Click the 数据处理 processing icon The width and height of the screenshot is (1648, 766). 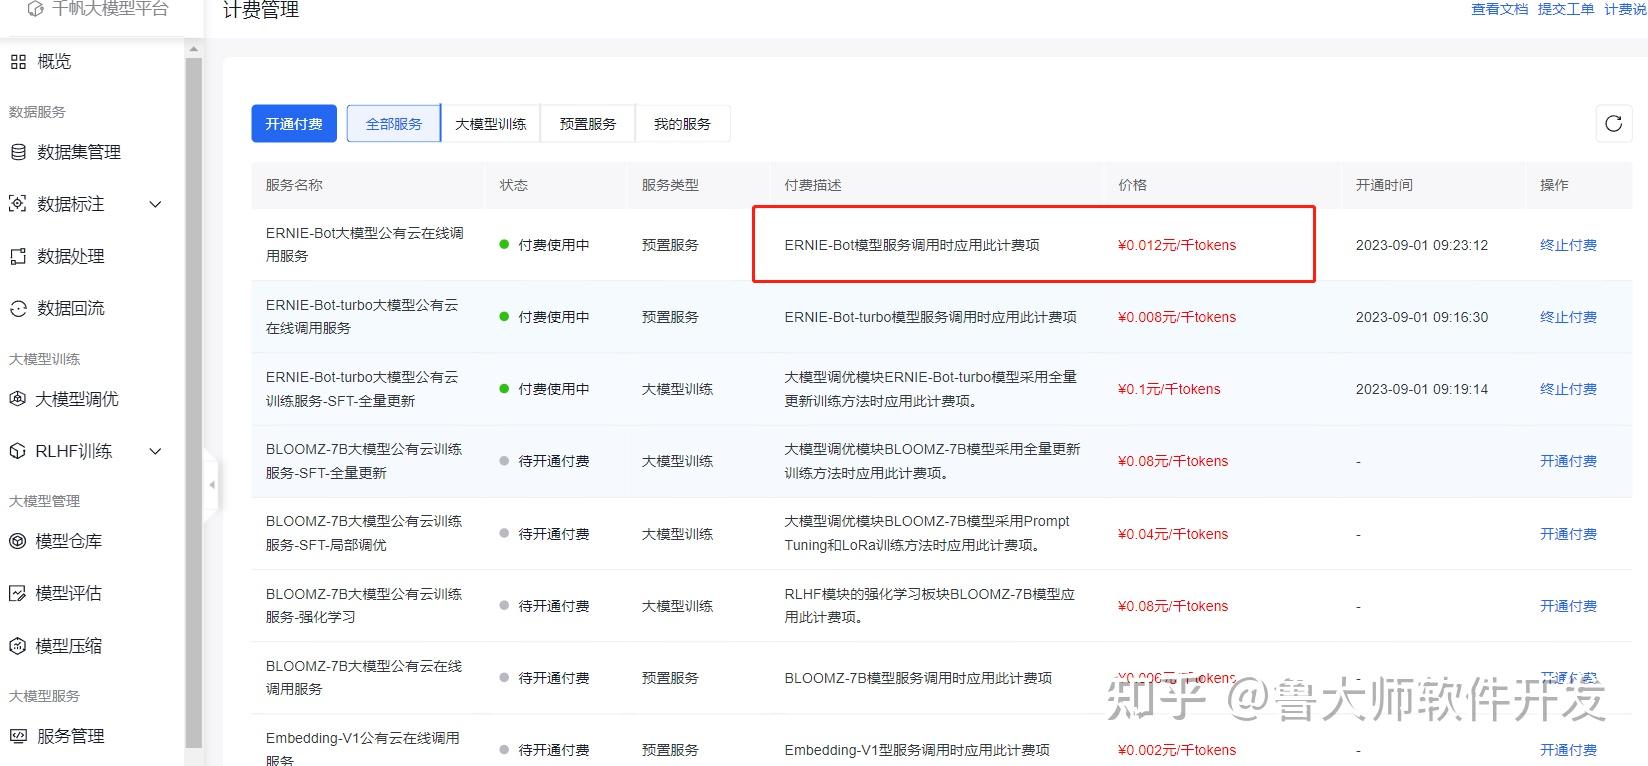[x=18, y=256]
